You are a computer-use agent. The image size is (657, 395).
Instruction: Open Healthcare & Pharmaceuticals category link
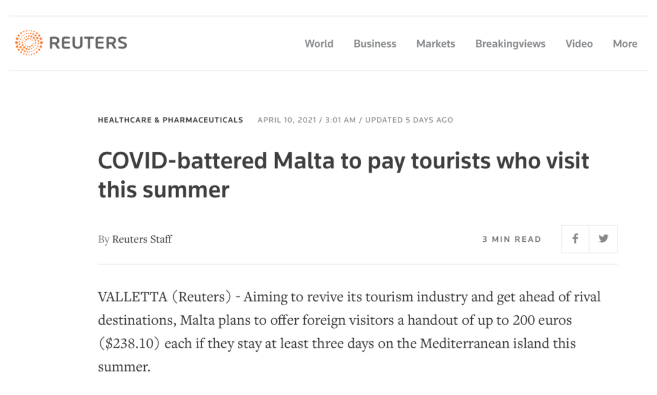(170, 120)
